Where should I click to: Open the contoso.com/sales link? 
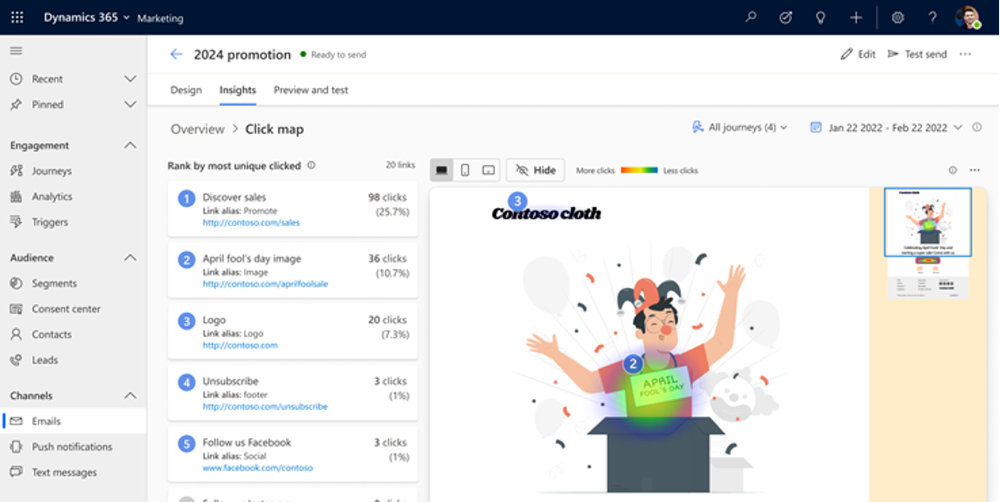pyautogui.click(x=251, y=223)
